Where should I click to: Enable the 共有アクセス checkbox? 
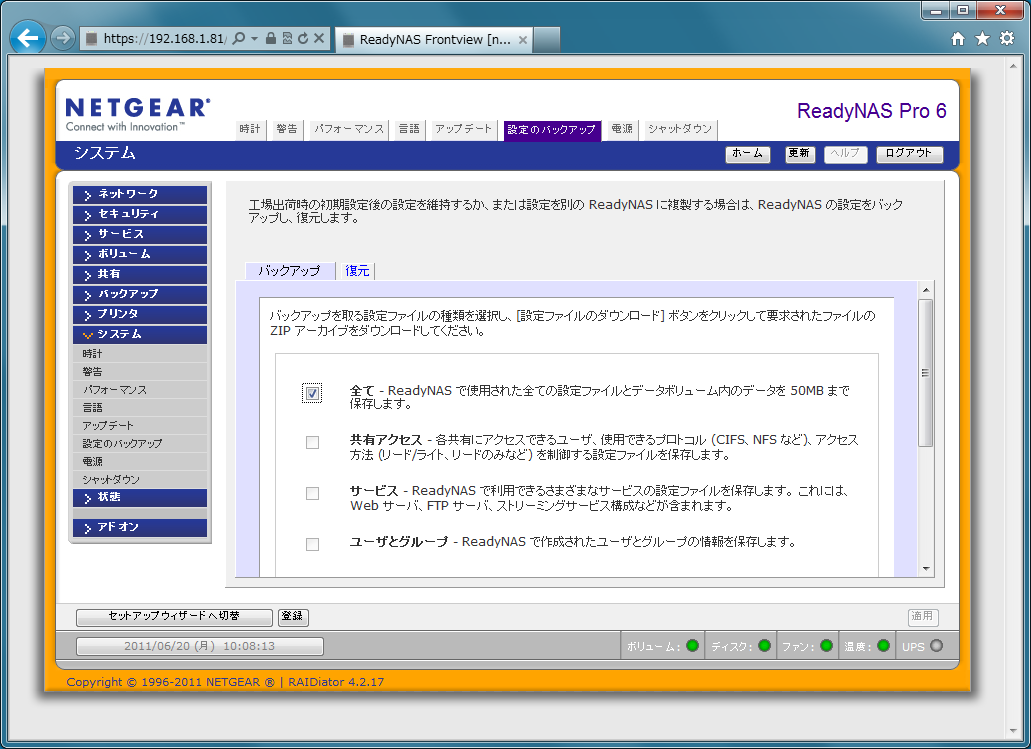tap(312, 442)
